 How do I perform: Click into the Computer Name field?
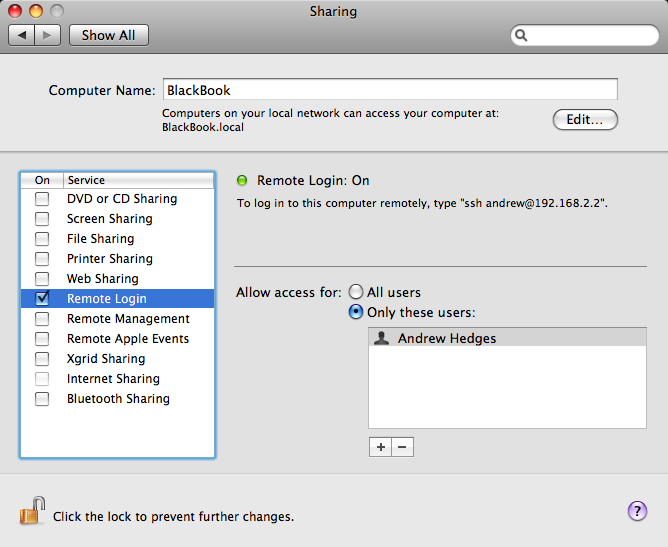point(390,89)
